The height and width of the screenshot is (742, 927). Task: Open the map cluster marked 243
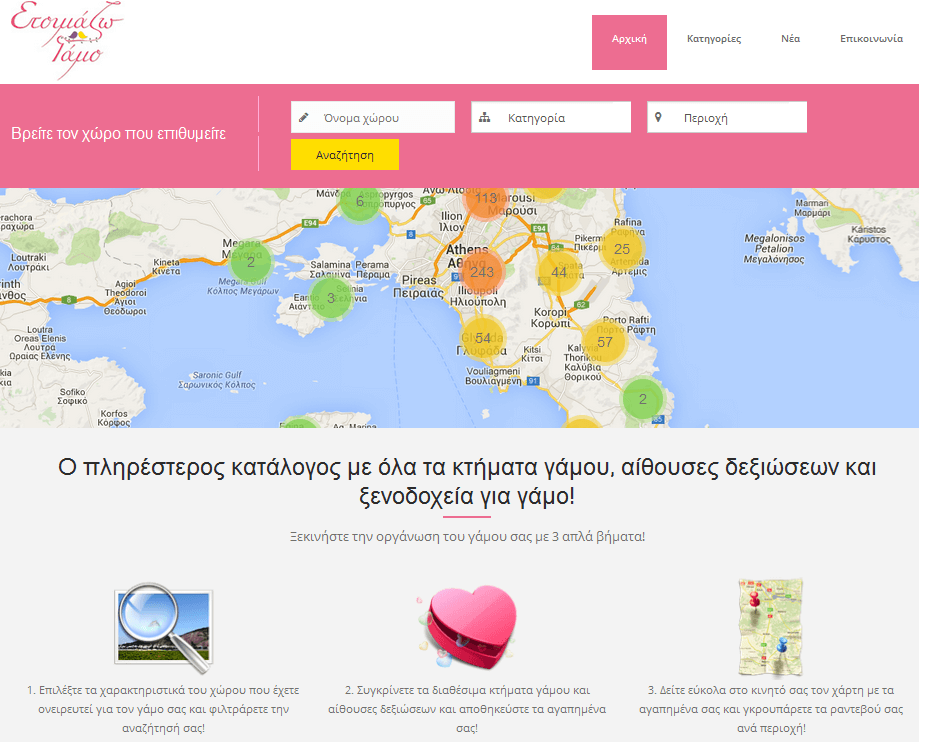(482, 272)
